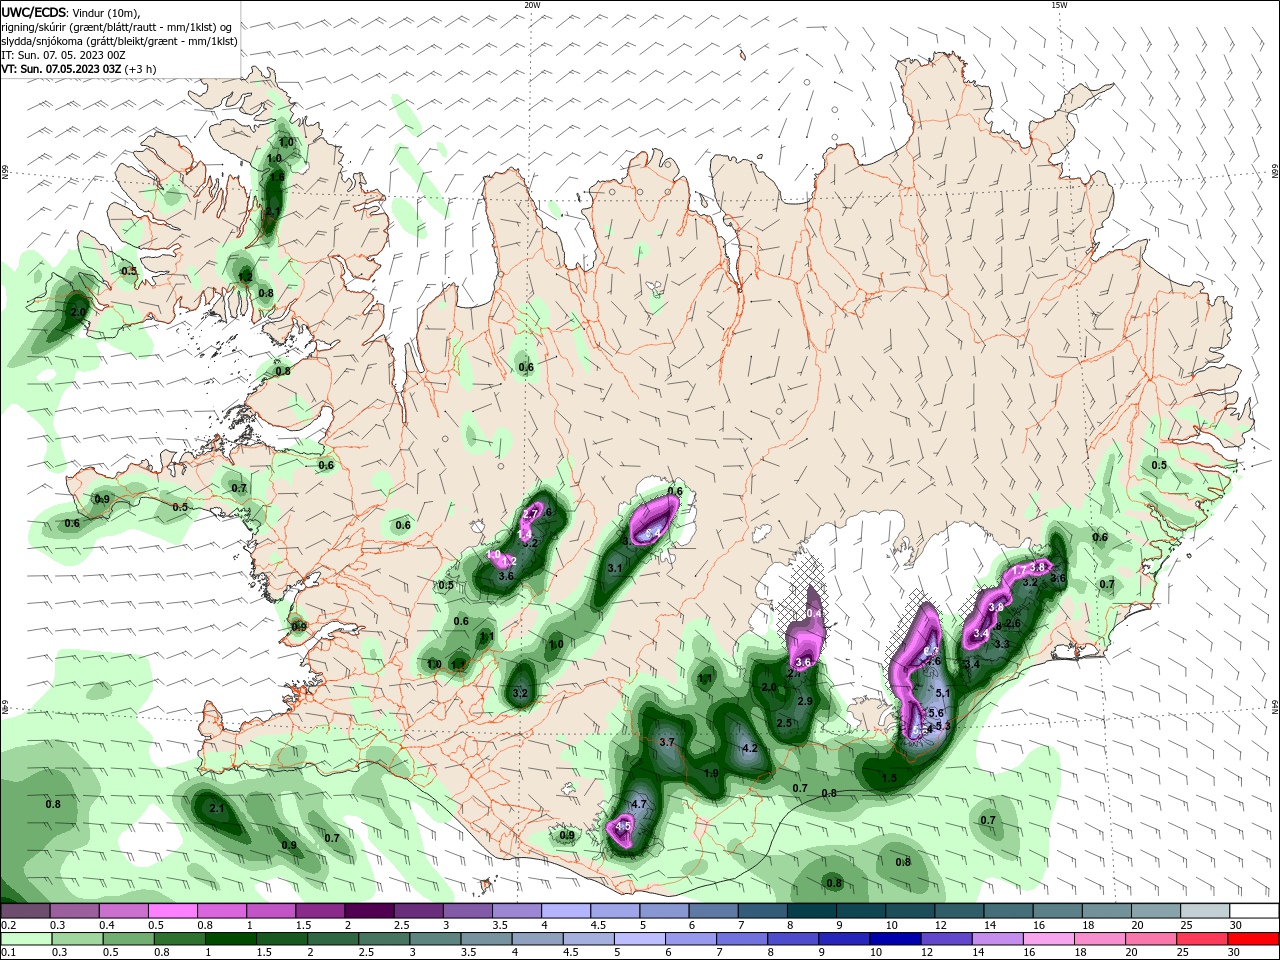Click the '15W' longitude label
Image resolution: width=1280 pixels, height=960 pixels.
[1059, 5]
